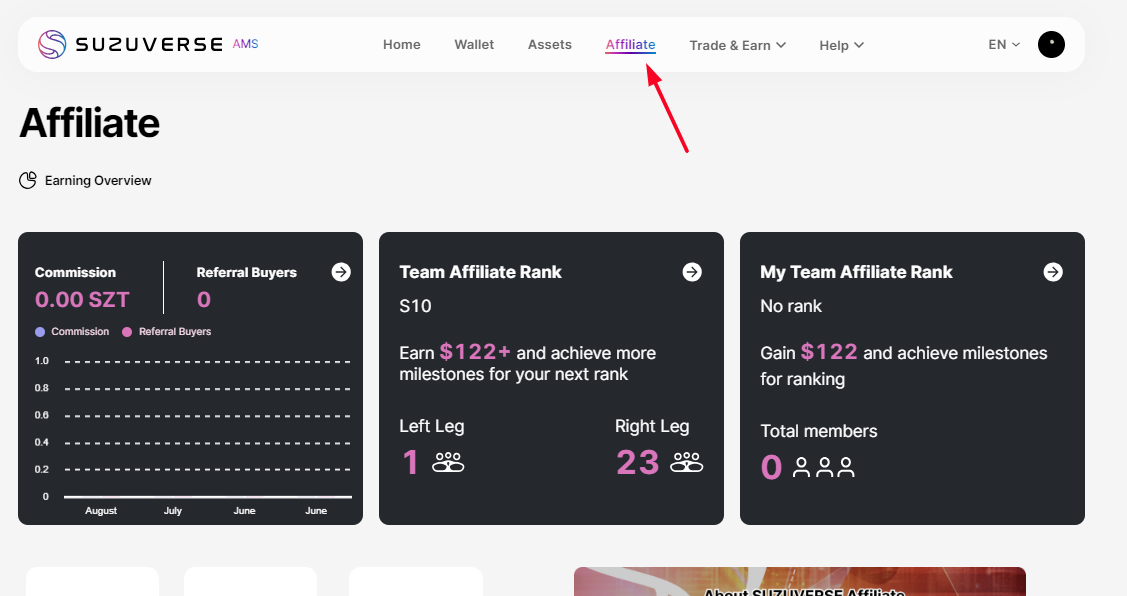Select the Affiliate nav link
Viewport: 1127px width, 596px height.
(630, 45)
